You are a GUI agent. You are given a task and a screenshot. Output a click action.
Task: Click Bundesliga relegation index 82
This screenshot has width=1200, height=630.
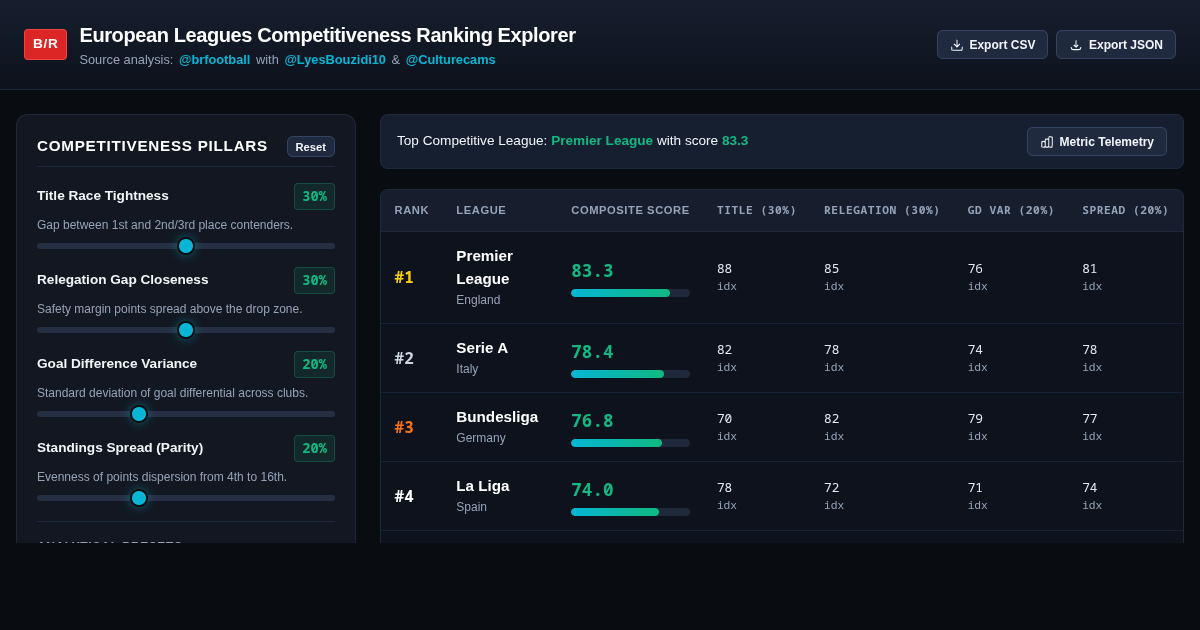pos(832,419)
